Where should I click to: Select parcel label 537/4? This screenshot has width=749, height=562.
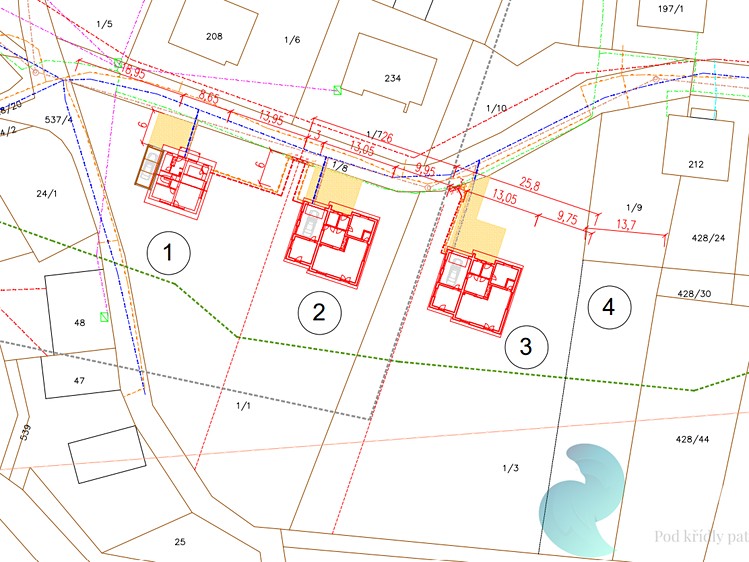pos(59,119)
